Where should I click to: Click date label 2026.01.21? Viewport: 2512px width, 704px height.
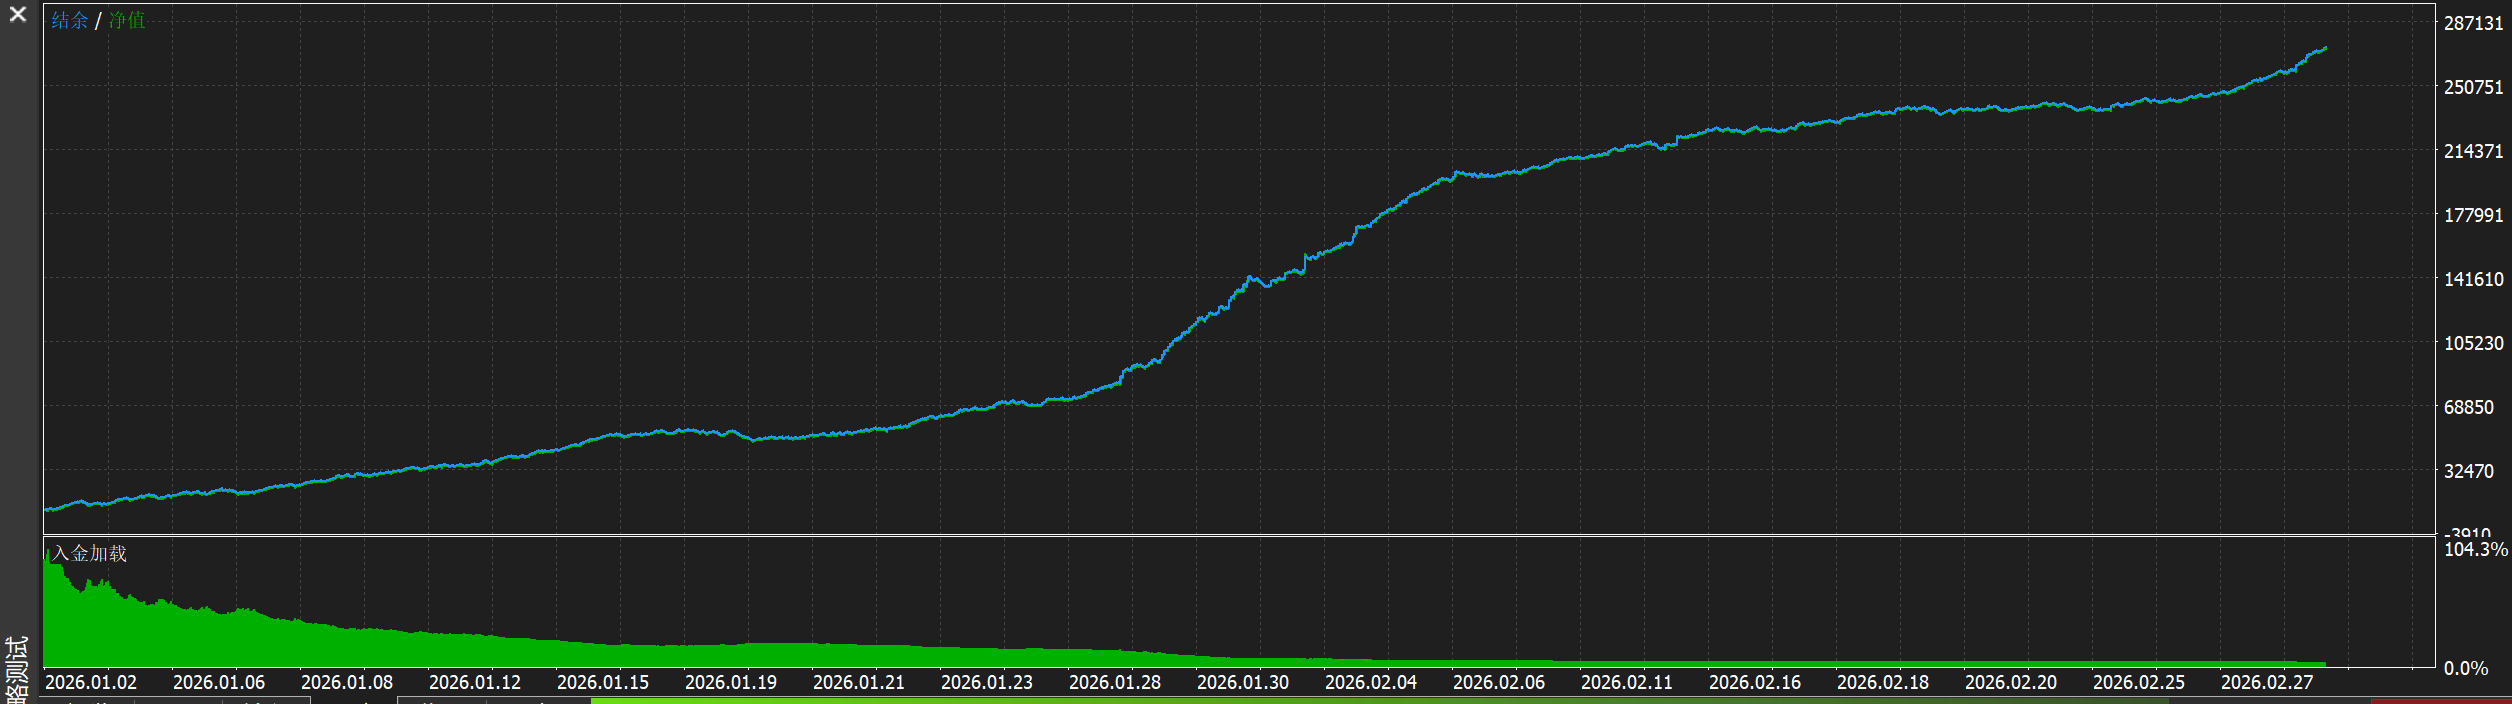(859, 682)
